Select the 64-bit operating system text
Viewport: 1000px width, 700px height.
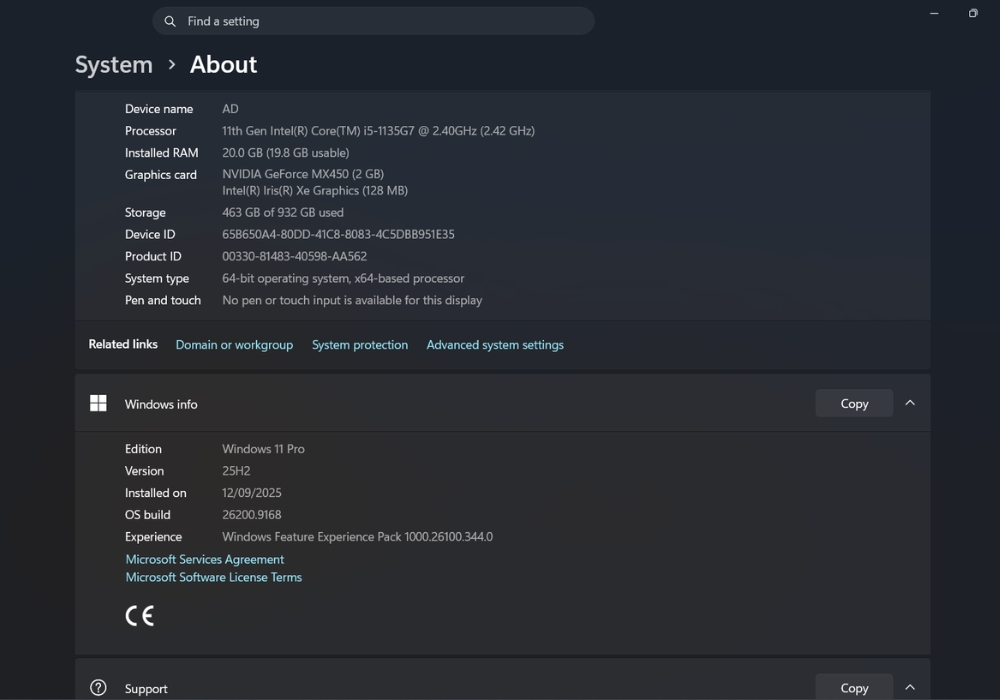pyautogui.click(x=343, y=279)
